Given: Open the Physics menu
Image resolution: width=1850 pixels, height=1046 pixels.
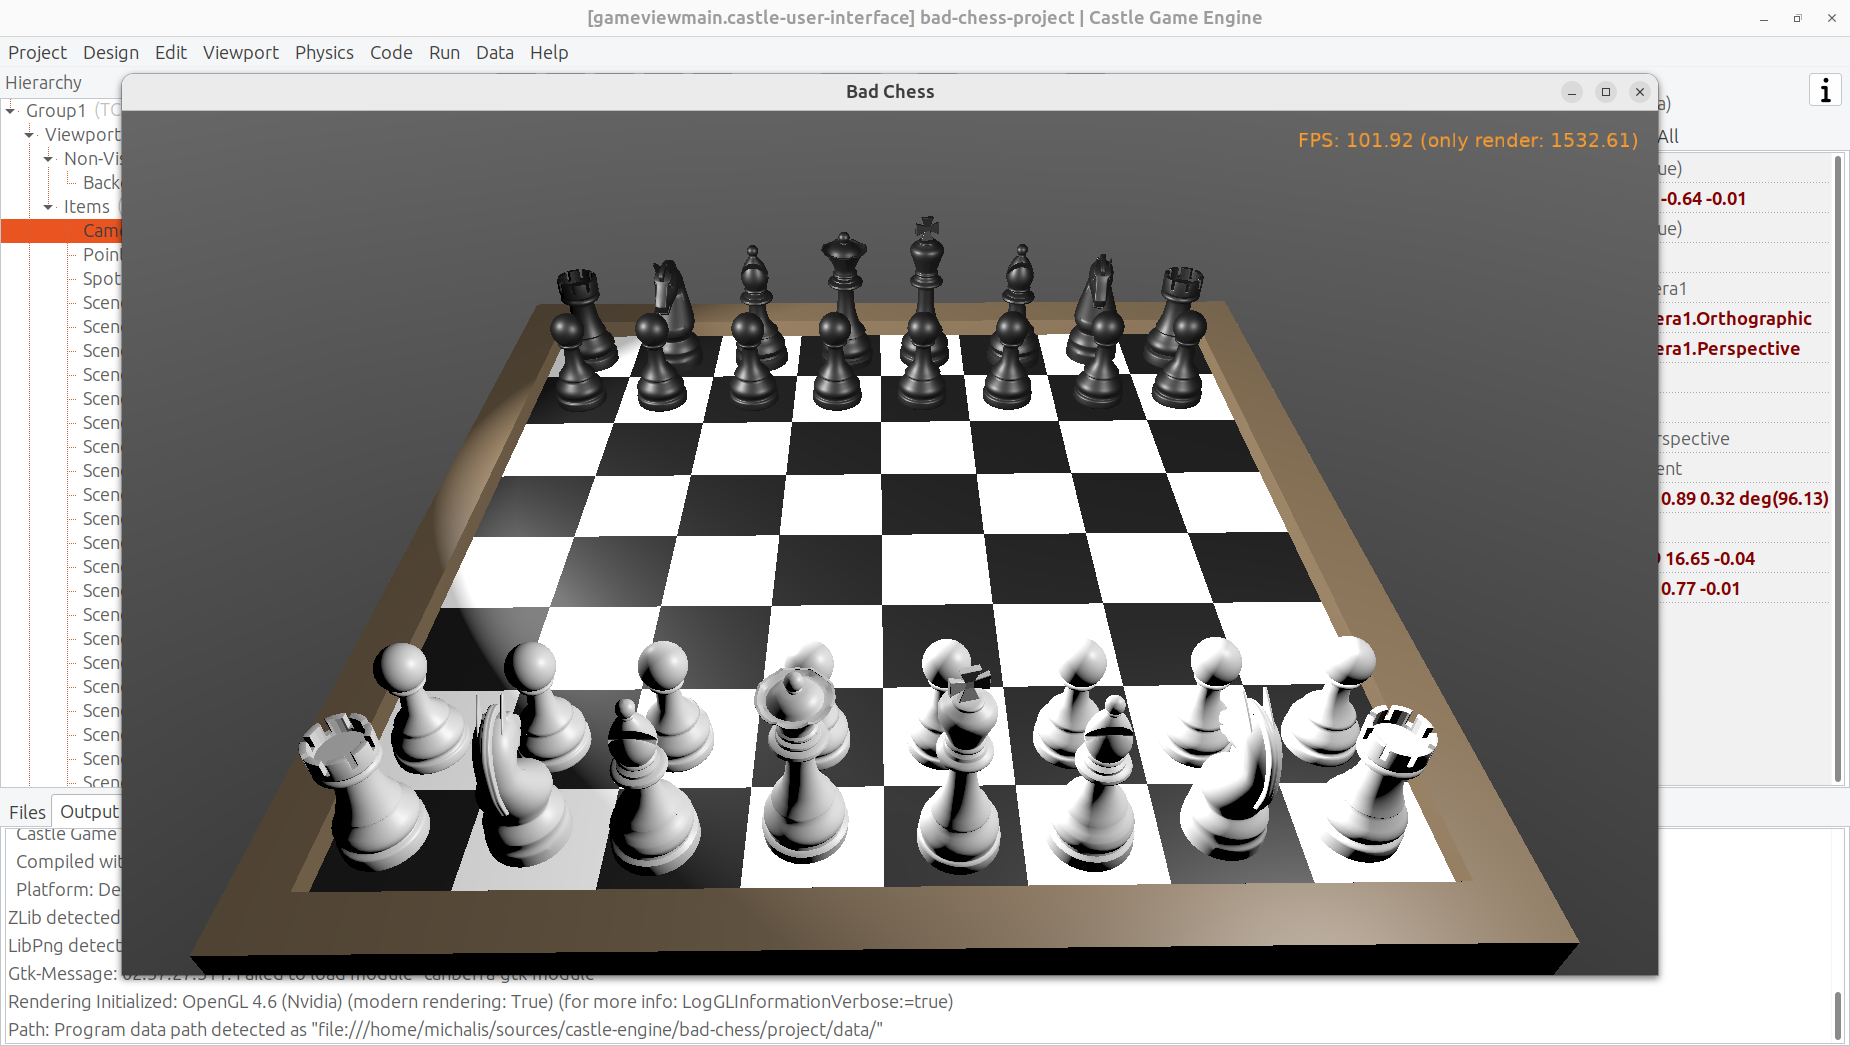Looking at the screenshot, I should point(324,52).
